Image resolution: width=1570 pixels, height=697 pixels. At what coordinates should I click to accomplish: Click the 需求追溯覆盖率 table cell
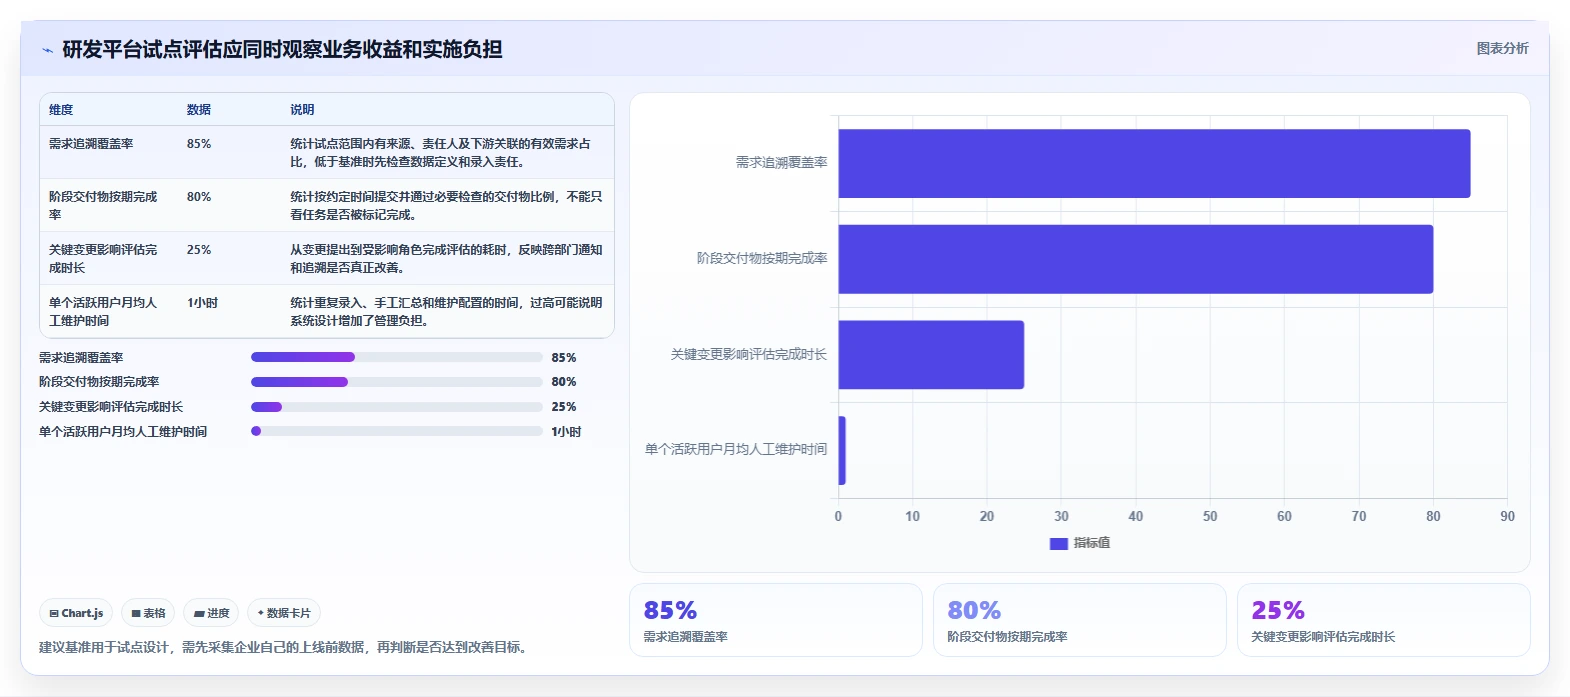(91, 144)
